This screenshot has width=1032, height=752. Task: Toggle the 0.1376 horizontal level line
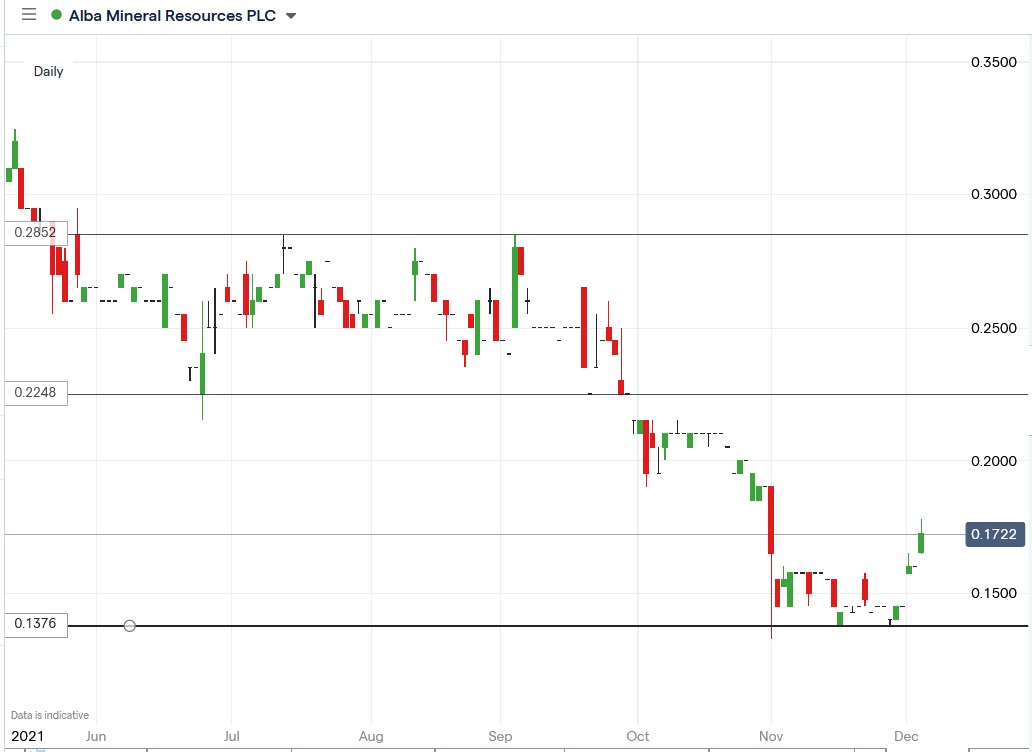pos(500,625)
